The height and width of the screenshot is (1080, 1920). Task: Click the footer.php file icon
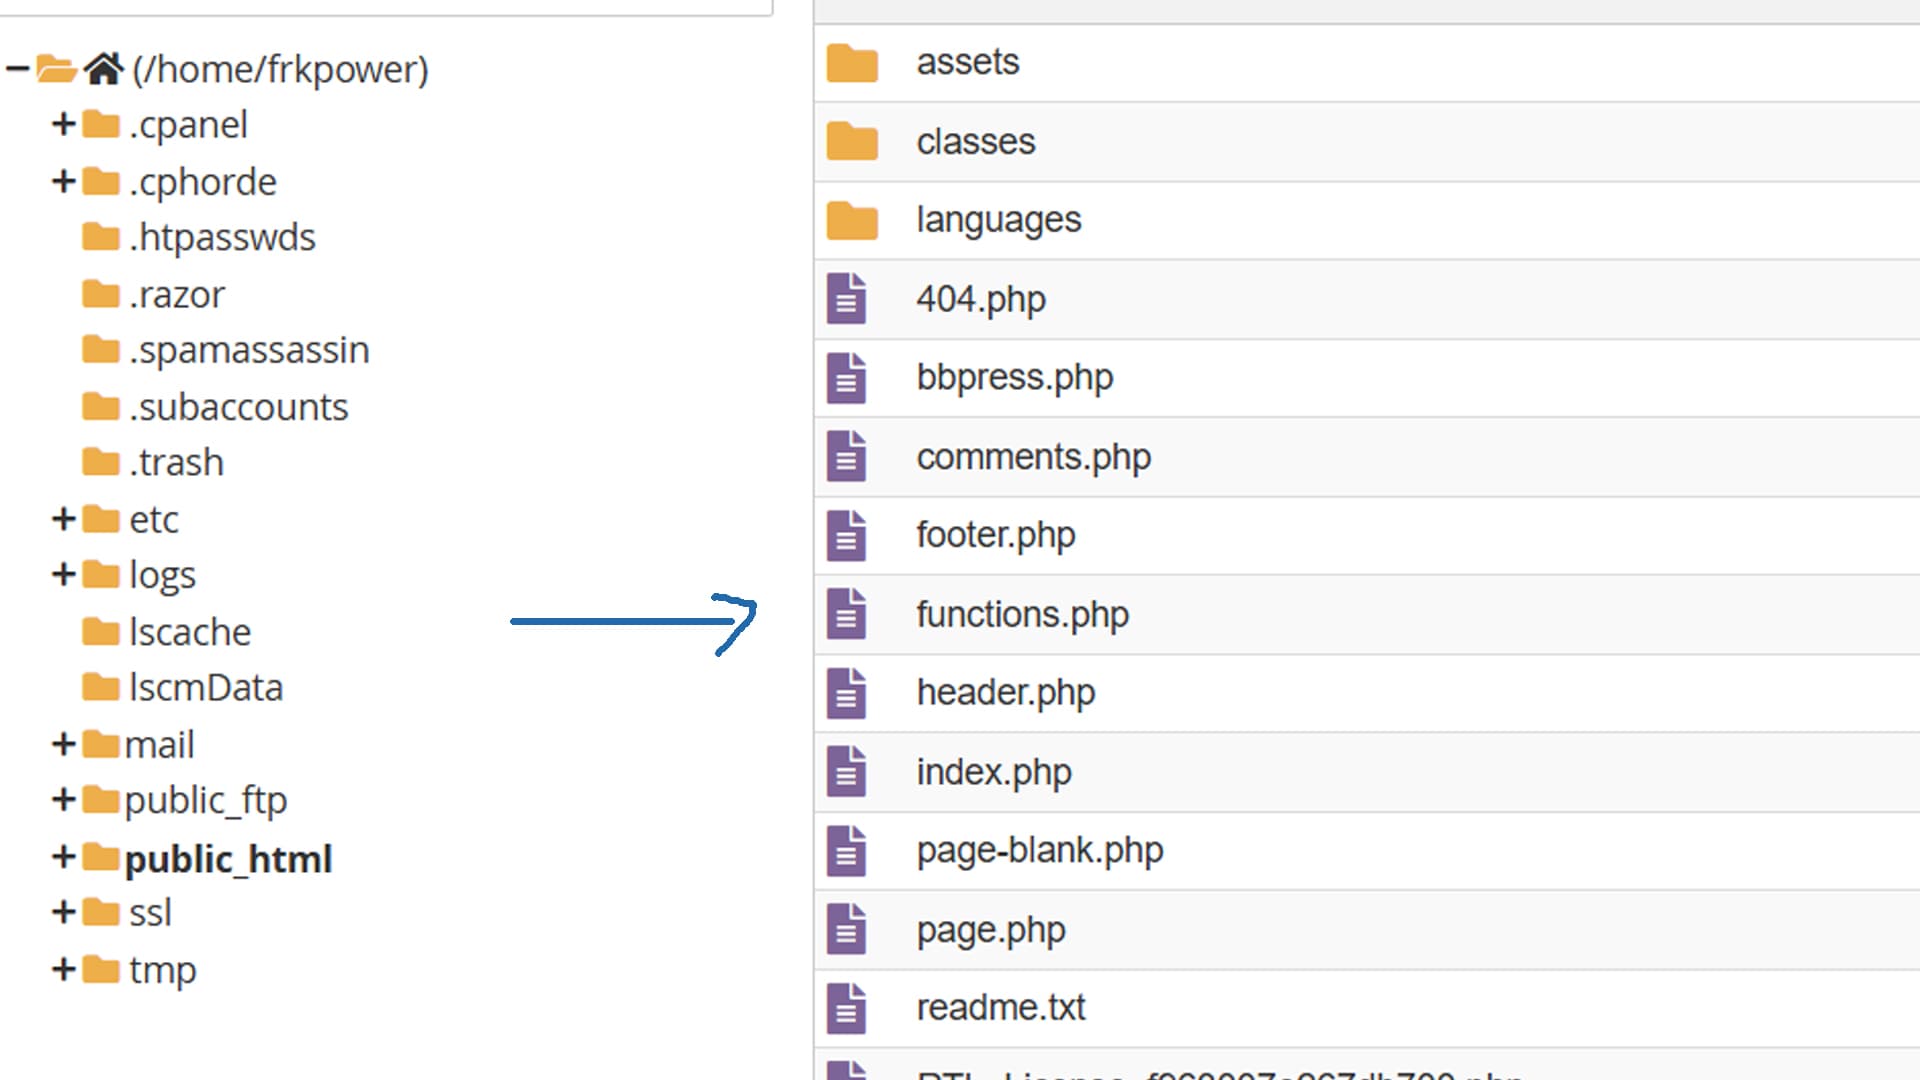click(846, 535)
